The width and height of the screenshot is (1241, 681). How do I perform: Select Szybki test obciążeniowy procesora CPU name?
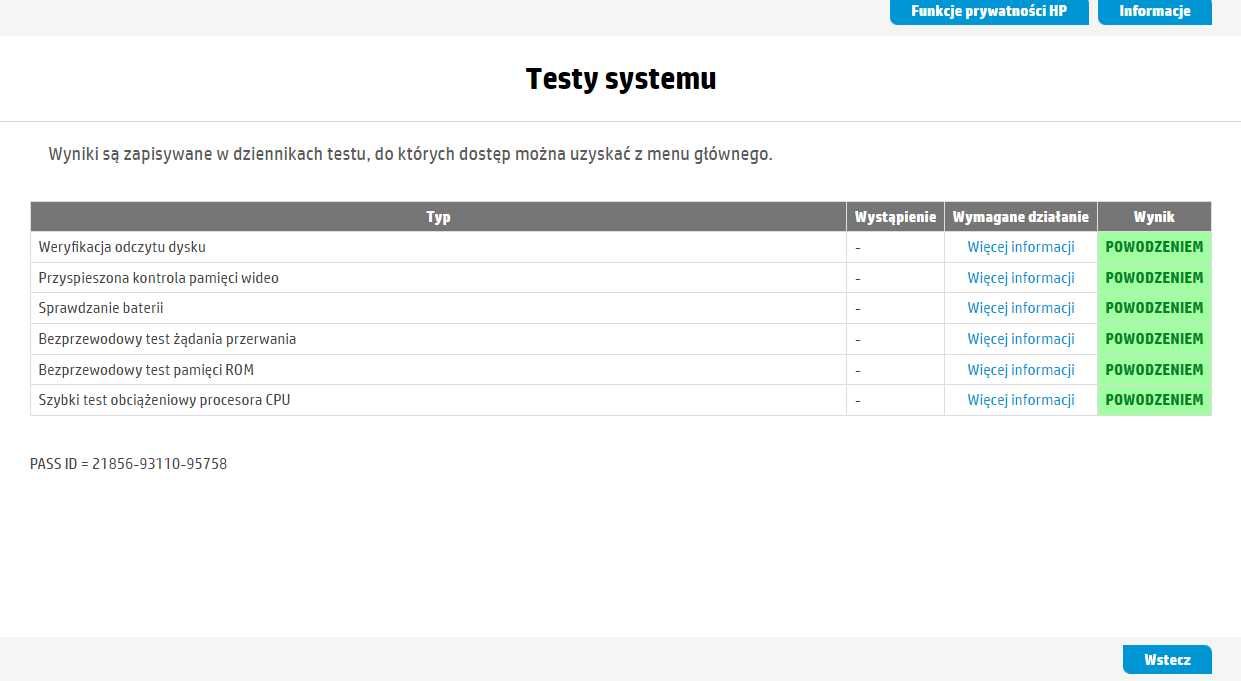point(165,400)
